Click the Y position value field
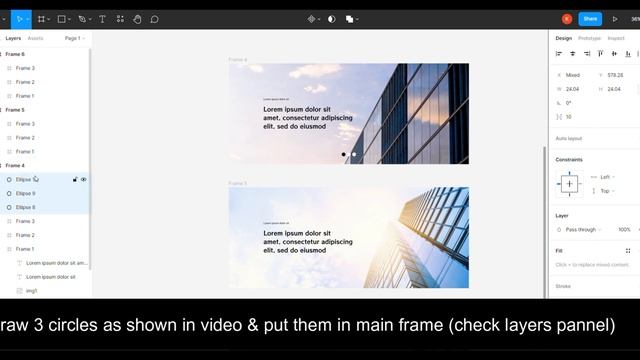Image resolution: width=640 pixels, height=360 pixels. point(615,75)
